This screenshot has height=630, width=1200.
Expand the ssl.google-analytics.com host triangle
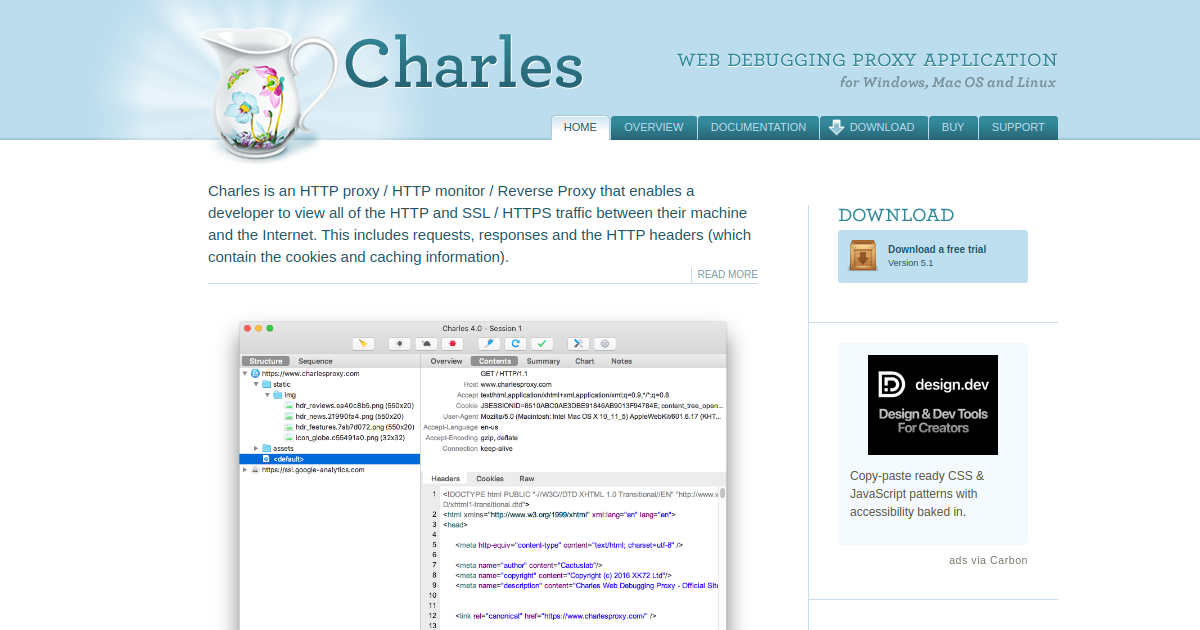tap(245, 469)
